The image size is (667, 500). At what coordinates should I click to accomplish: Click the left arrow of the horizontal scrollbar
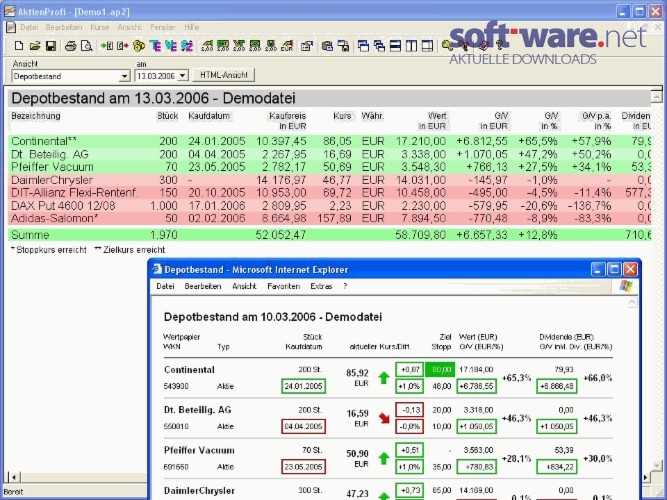click(14, 477)
